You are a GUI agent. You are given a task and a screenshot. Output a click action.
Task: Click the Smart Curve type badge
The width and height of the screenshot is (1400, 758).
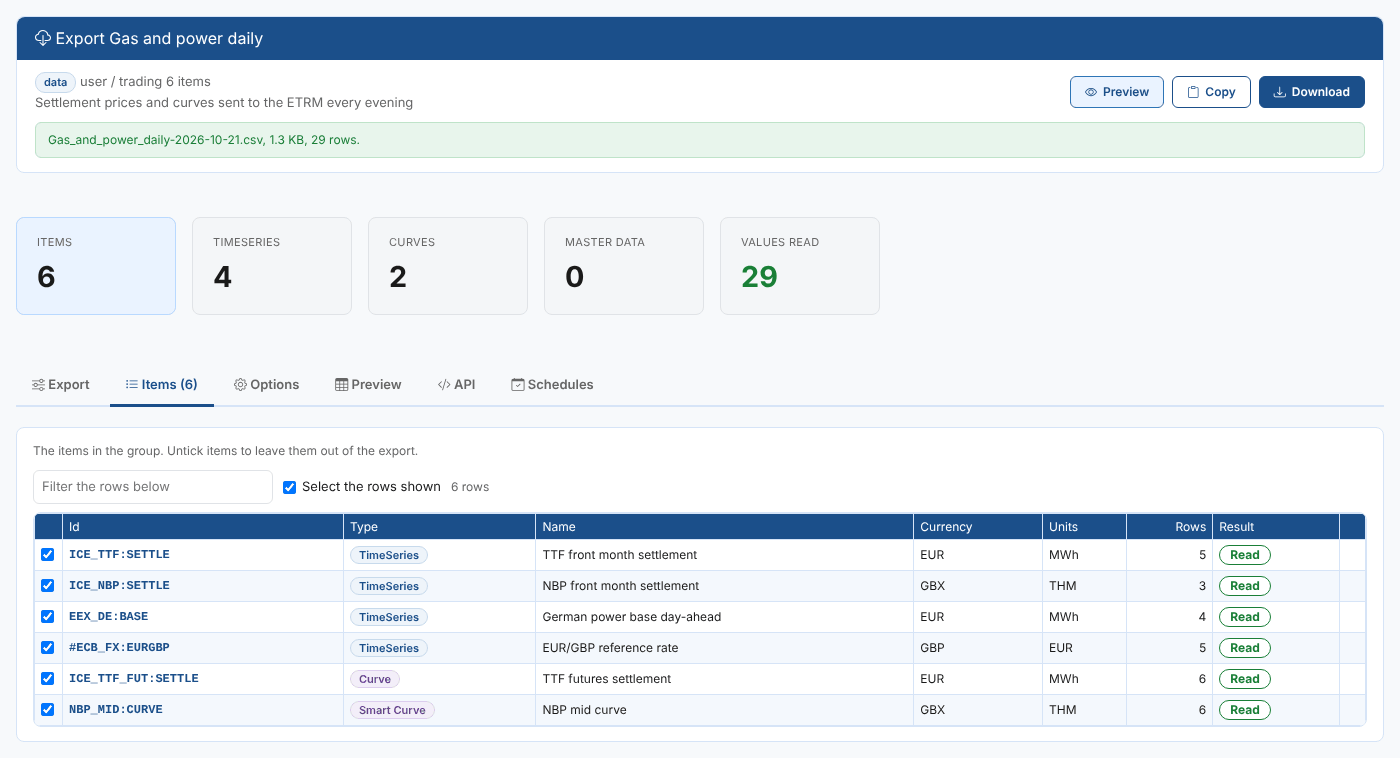click(x=392, y=710)
